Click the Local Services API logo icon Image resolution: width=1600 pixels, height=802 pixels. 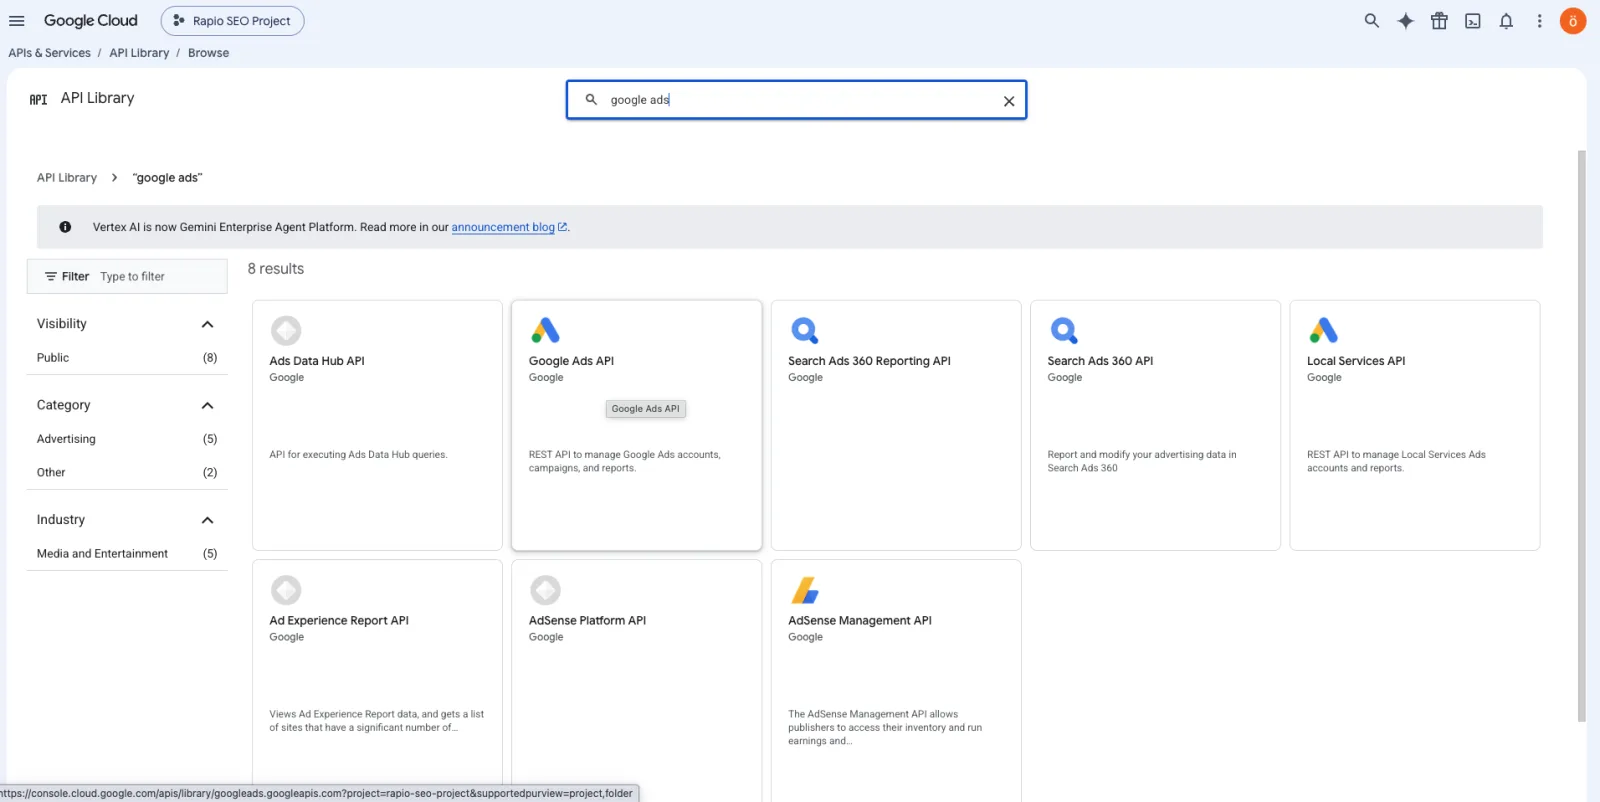(x=1324, y=330)
